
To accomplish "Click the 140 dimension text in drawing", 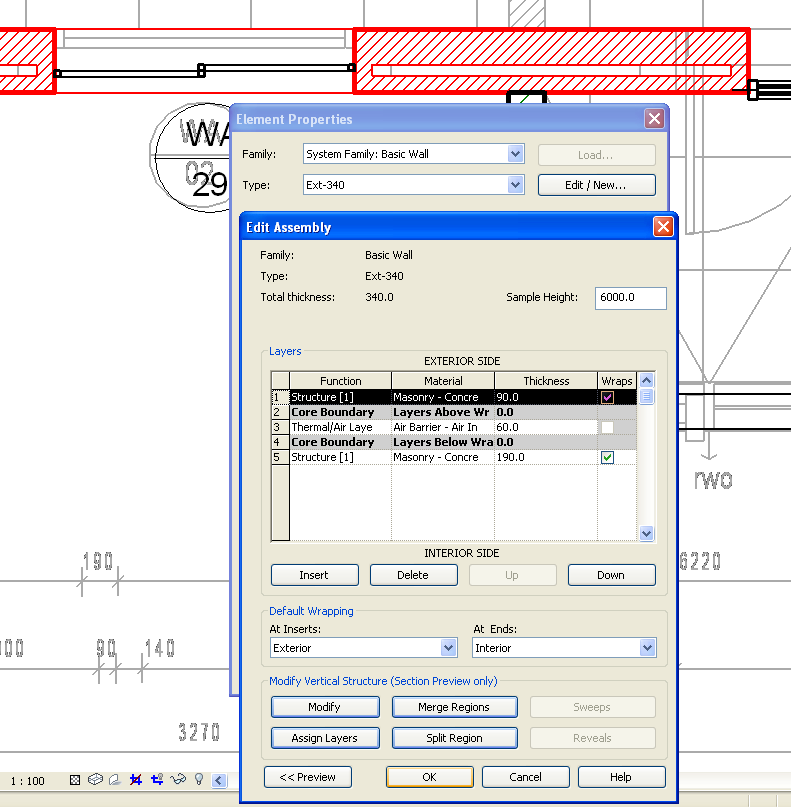I will (160, 648).
